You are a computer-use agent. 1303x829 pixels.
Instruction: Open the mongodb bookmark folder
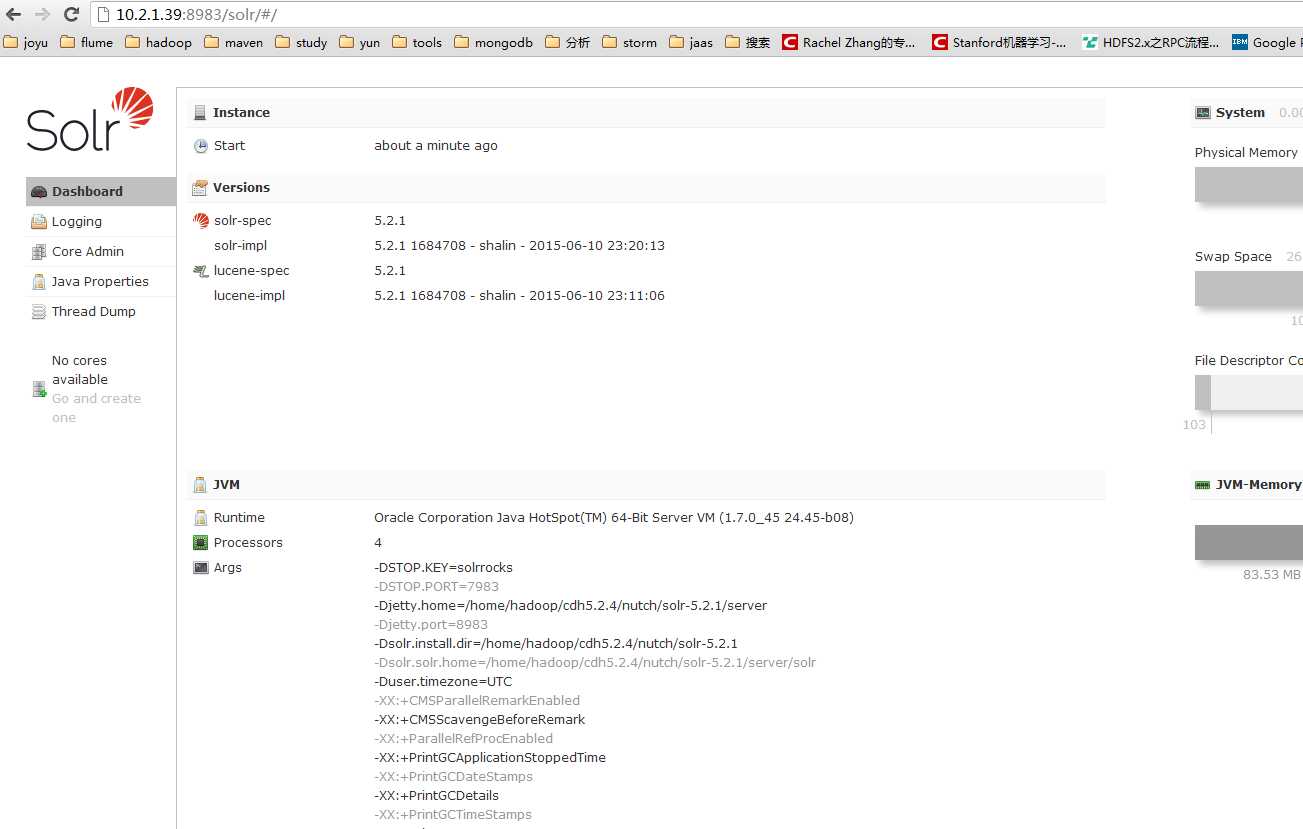click(493, 42)
